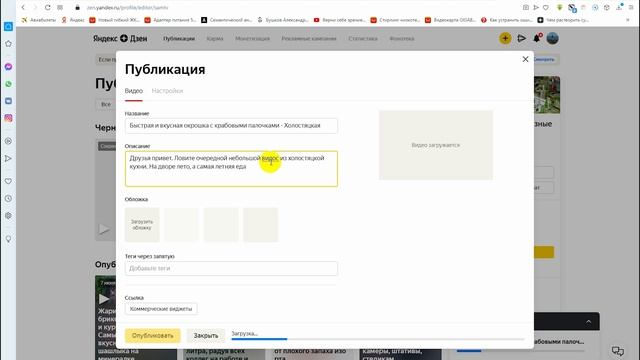Open VK in the Opera sidebar
The image size is (640, 360).
[8, 101]
